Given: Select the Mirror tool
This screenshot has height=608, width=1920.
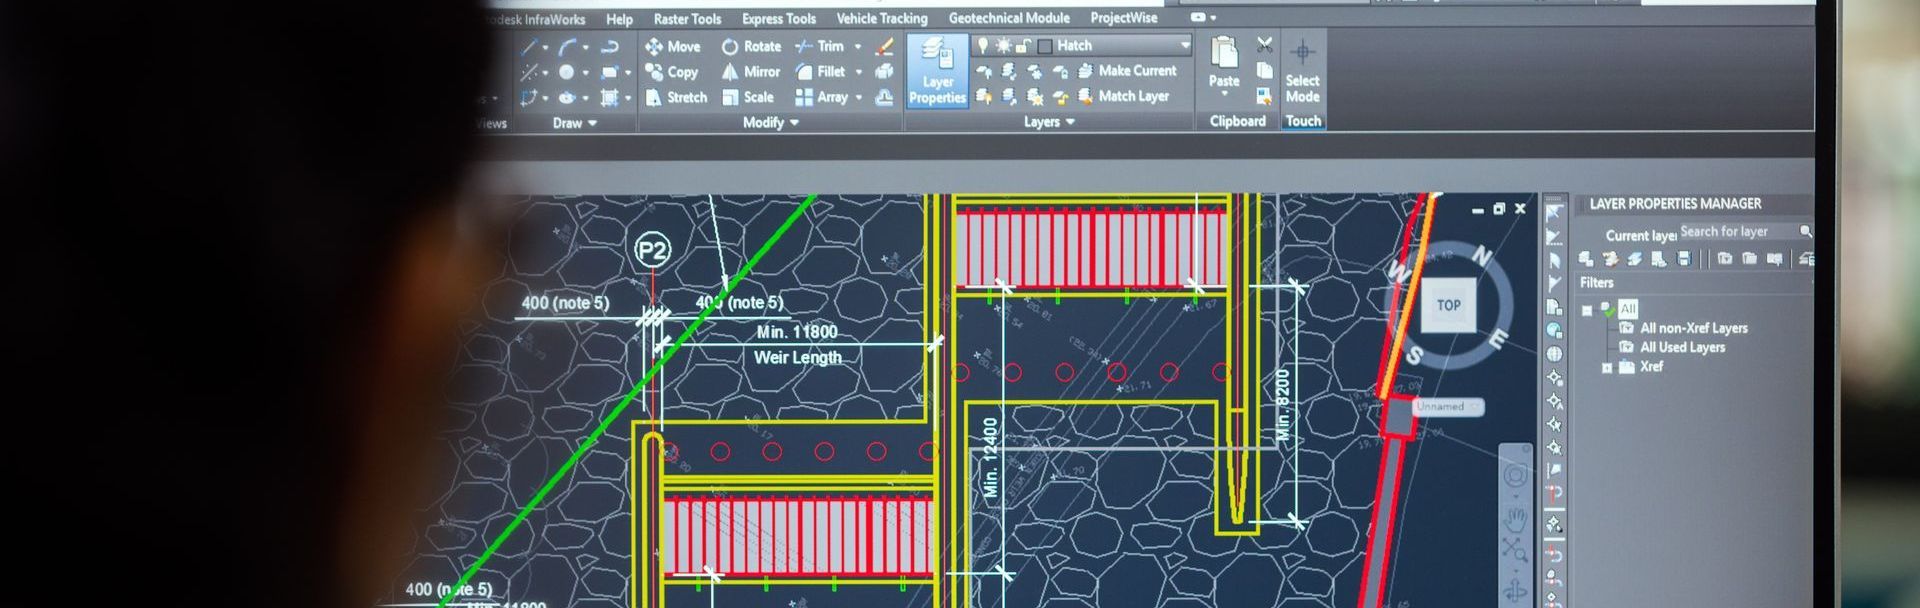Looking at the screenshot, I should pyautogui.click(x=751, y=72).
